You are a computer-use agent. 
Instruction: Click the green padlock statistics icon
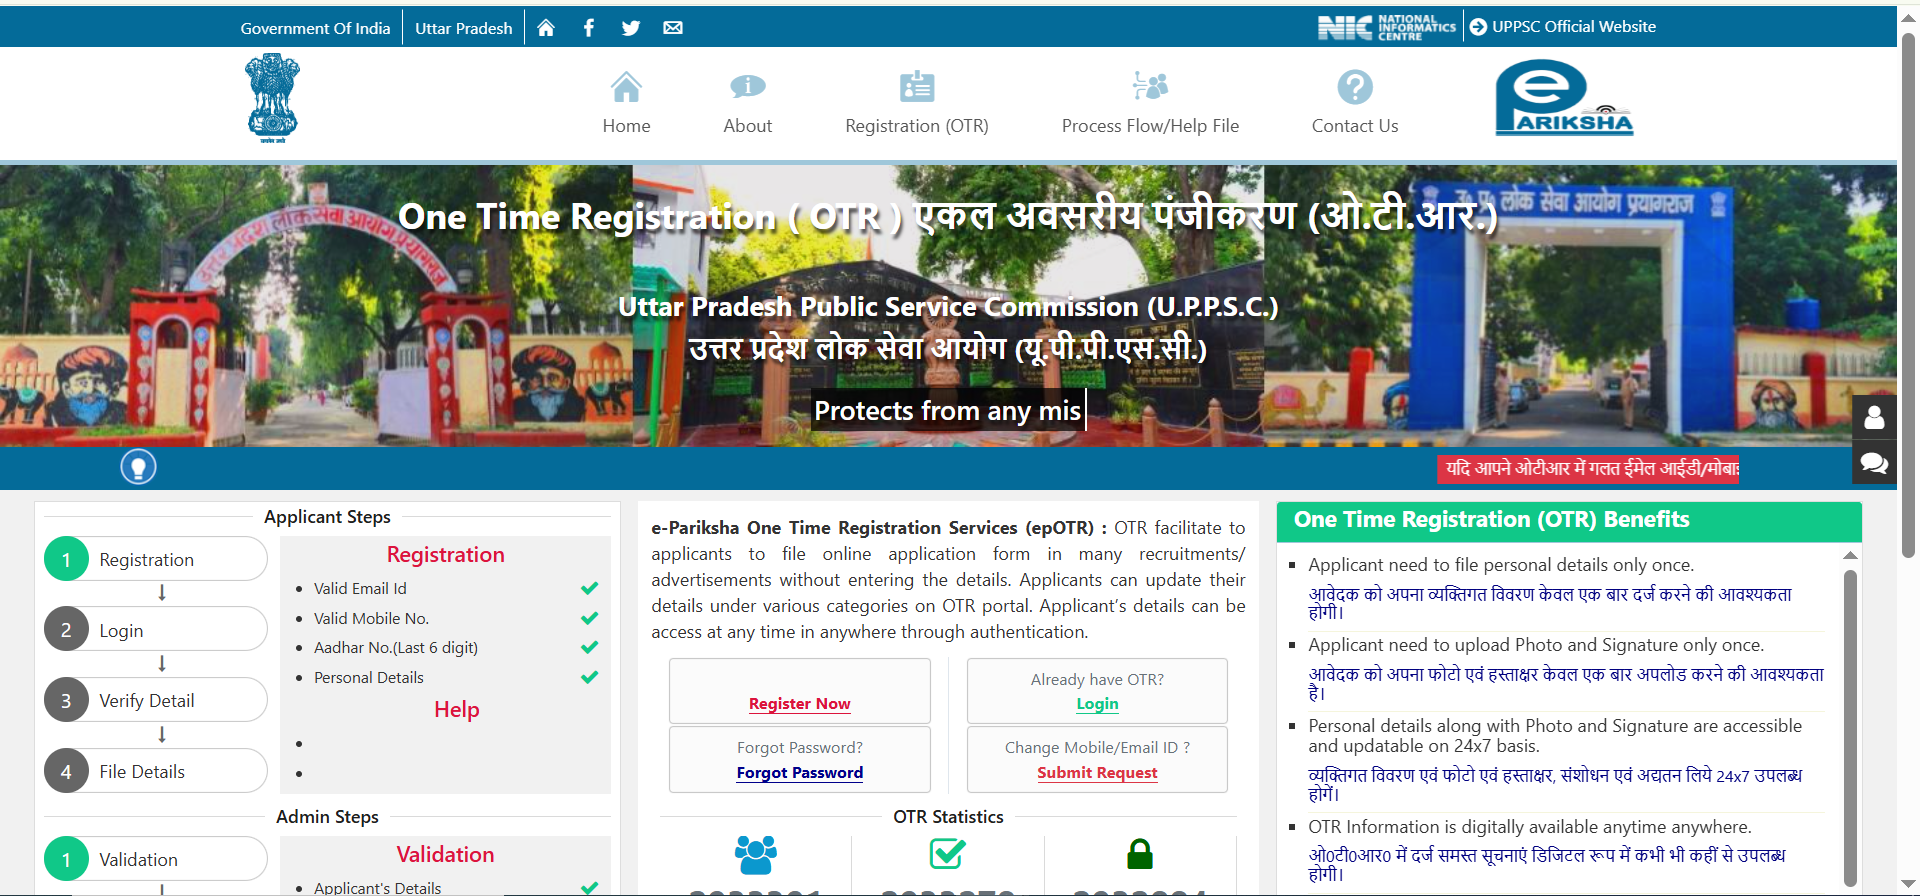click(x=1140, y=854)
